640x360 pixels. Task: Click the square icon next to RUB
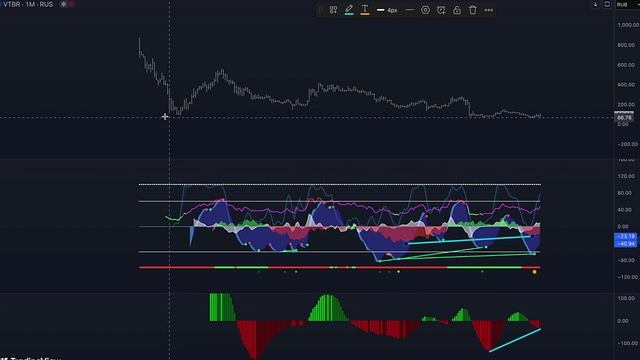607,4
